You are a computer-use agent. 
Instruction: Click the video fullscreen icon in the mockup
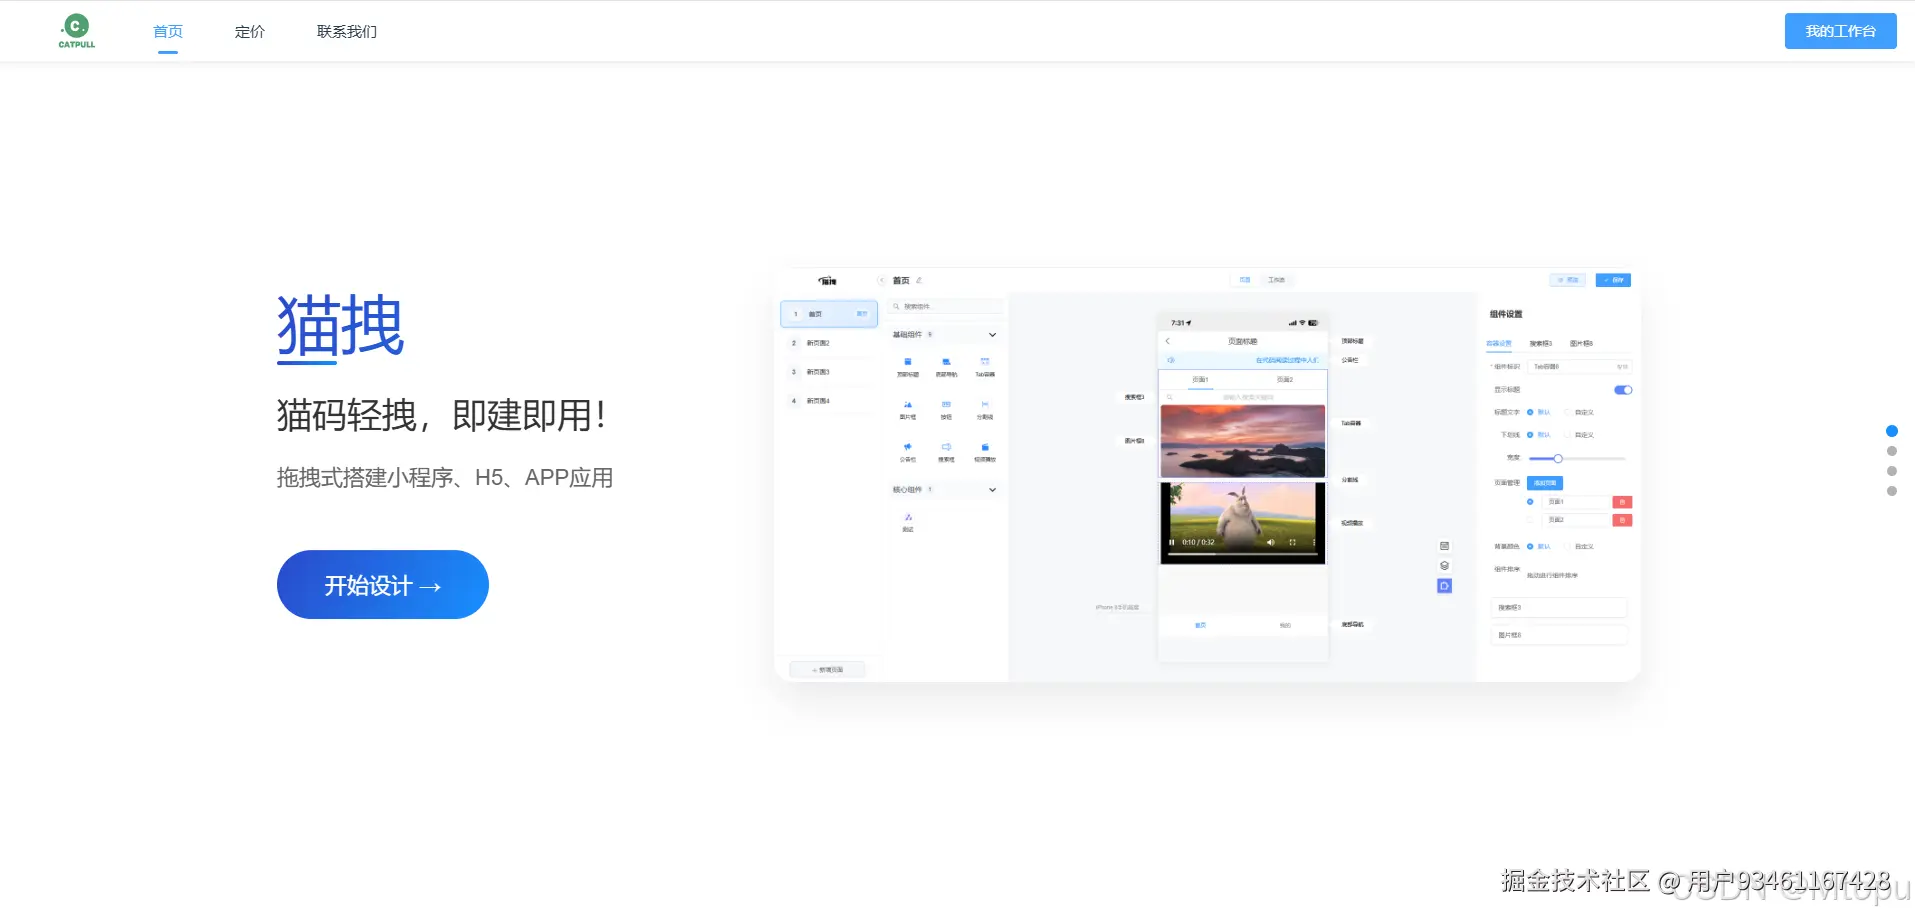tap(1292, 542)
